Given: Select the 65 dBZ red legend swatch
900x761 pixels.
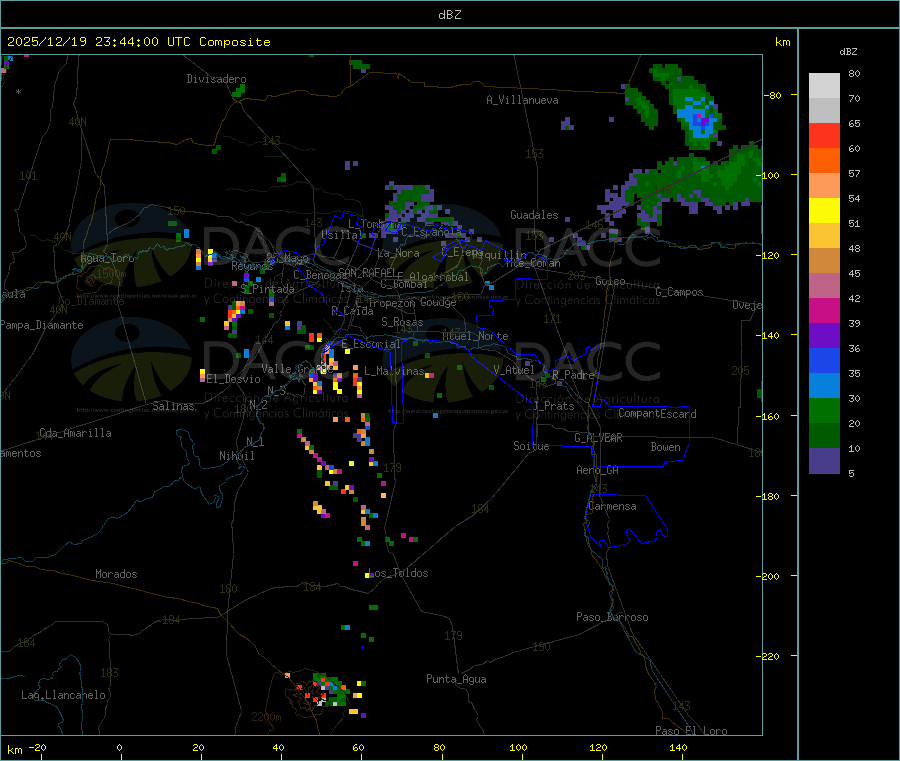Looking at the screenshot, I should pos(824,135).
